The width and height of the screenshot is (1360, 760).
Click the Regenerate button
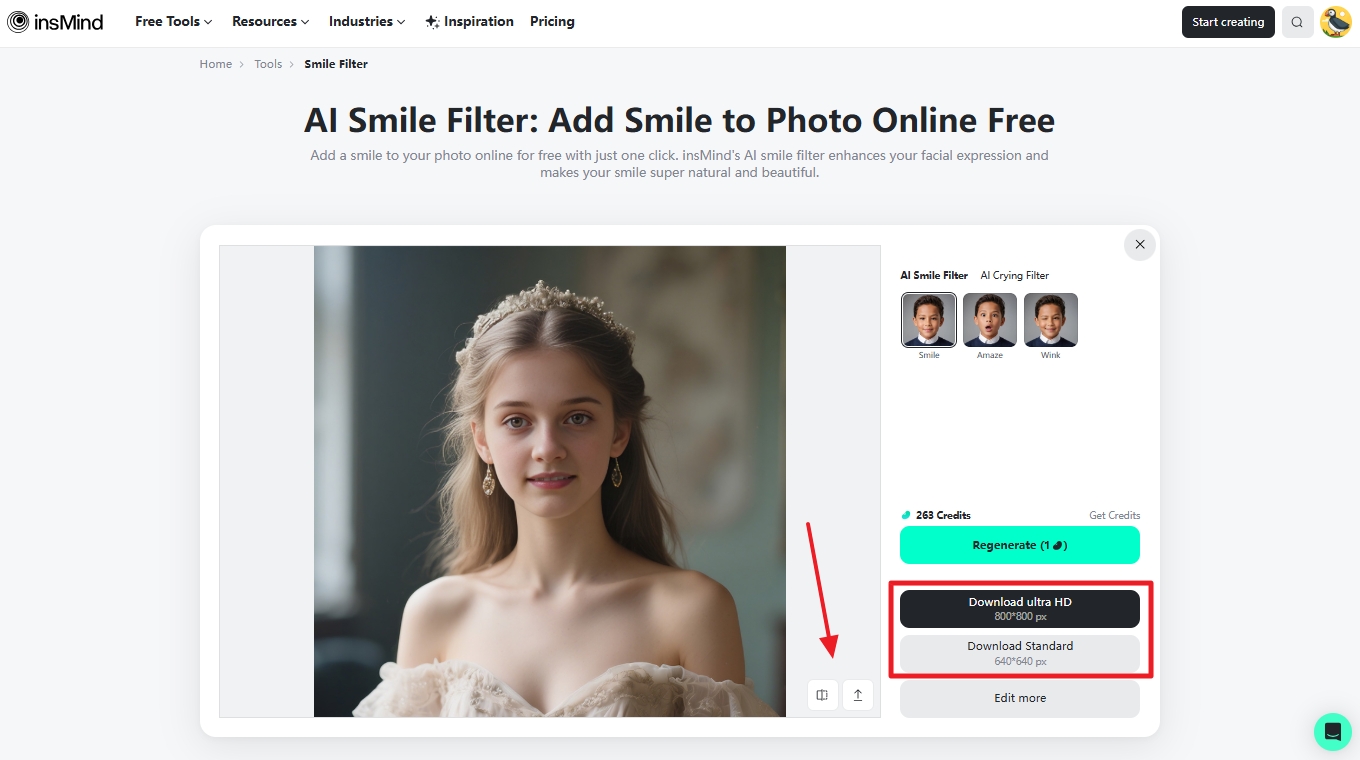[1019, 545]
